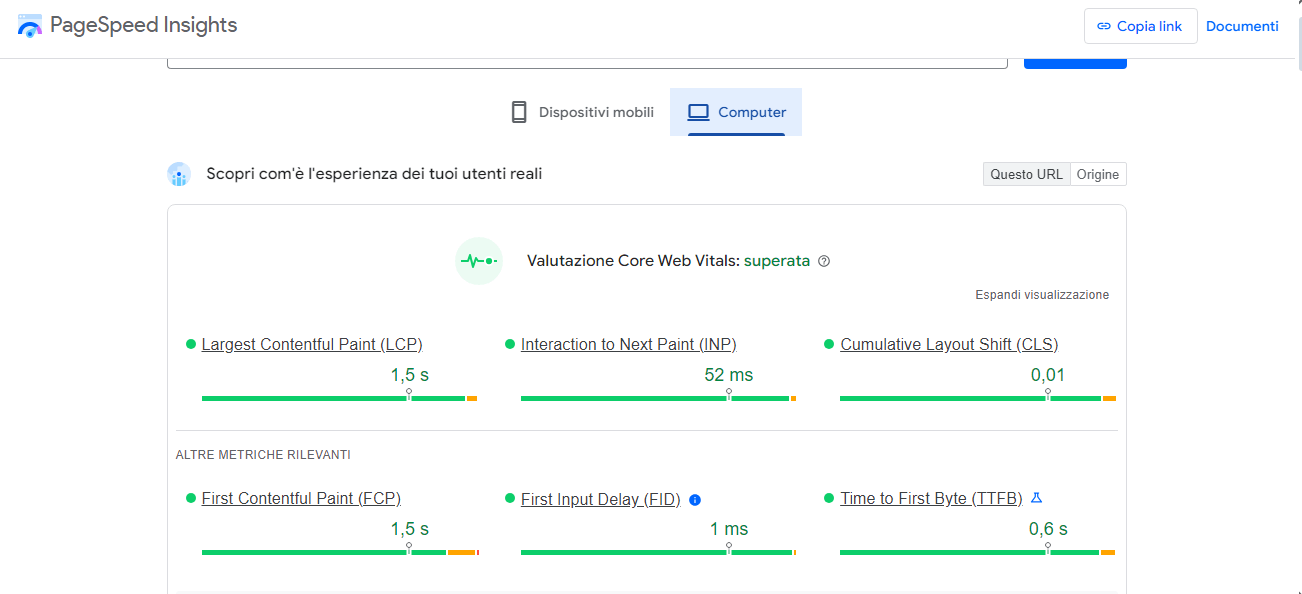The height and width of the screenshot is (594, 1302).
Task: Click the LCP value 1,5 s
Action: (410, 375)
